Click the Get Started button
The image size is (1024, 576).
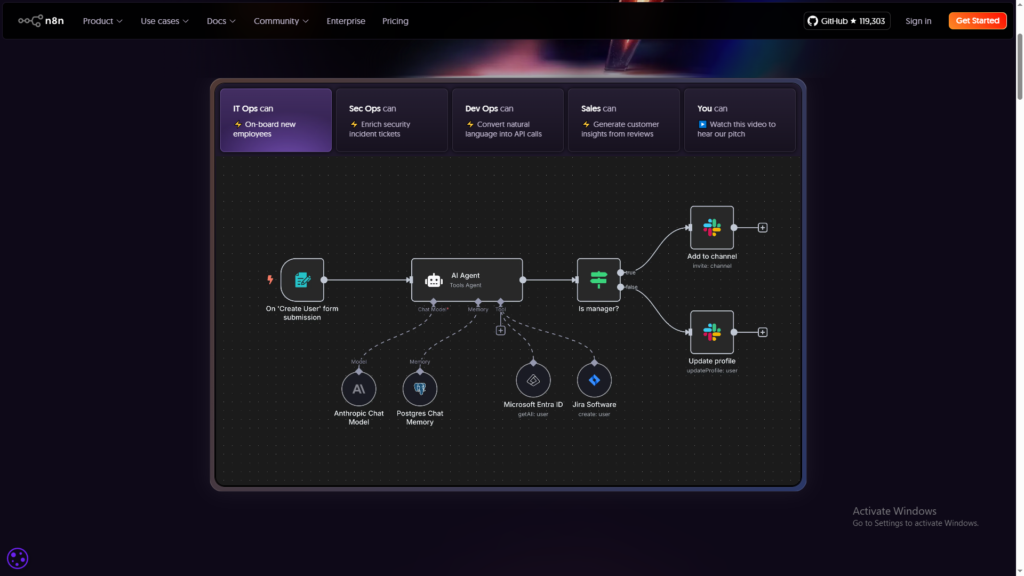point(977,20)
